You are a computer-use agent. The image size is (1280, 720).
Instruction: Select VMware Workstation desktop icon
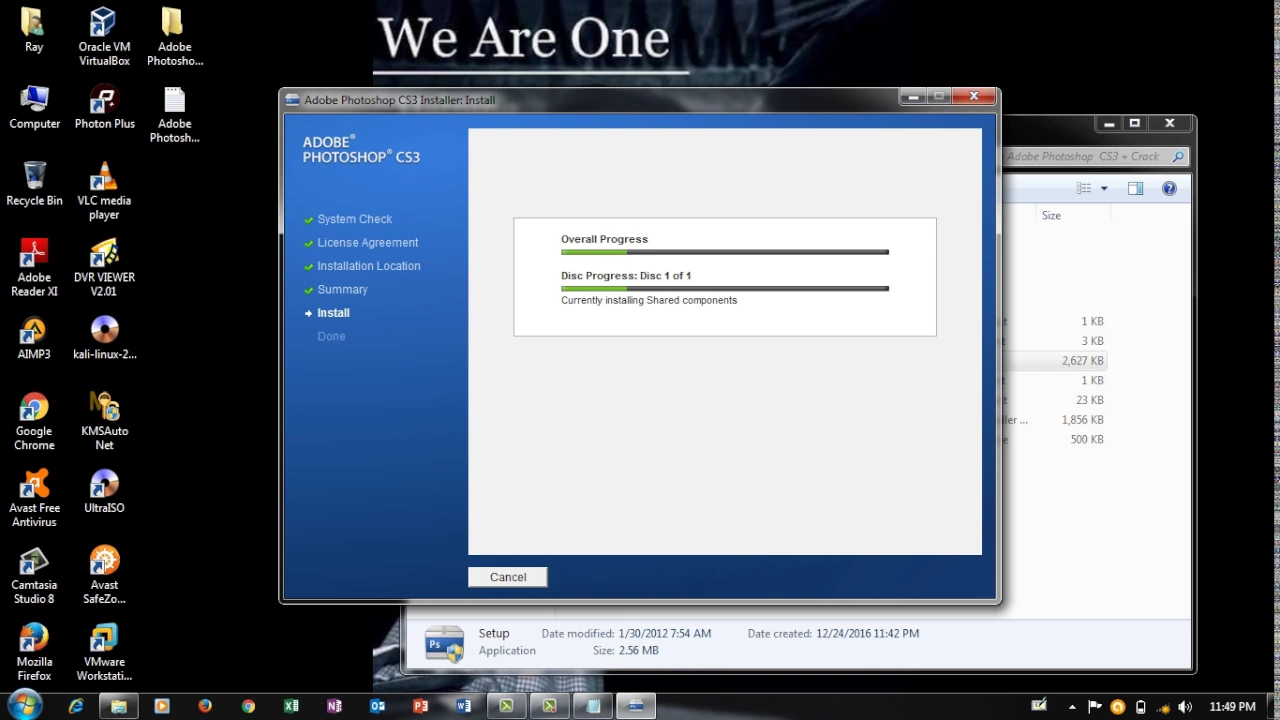click(104, 653)
